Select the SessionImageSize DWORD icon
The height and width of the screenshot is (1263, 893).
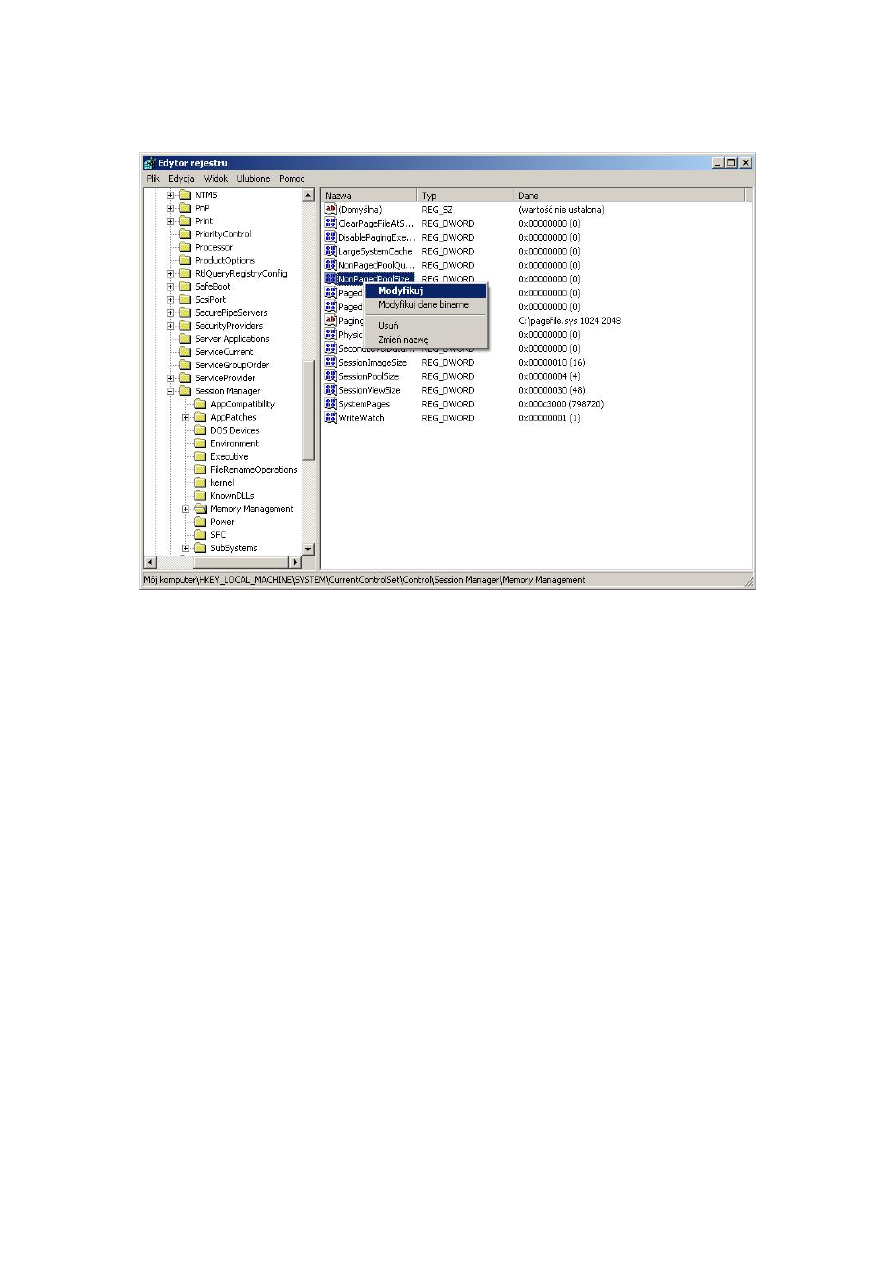pyautogui.click(x=330, y=362)
